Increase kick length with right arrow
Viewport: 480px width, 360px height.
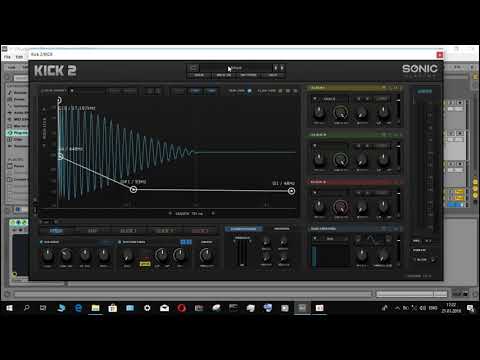point(213,213)
